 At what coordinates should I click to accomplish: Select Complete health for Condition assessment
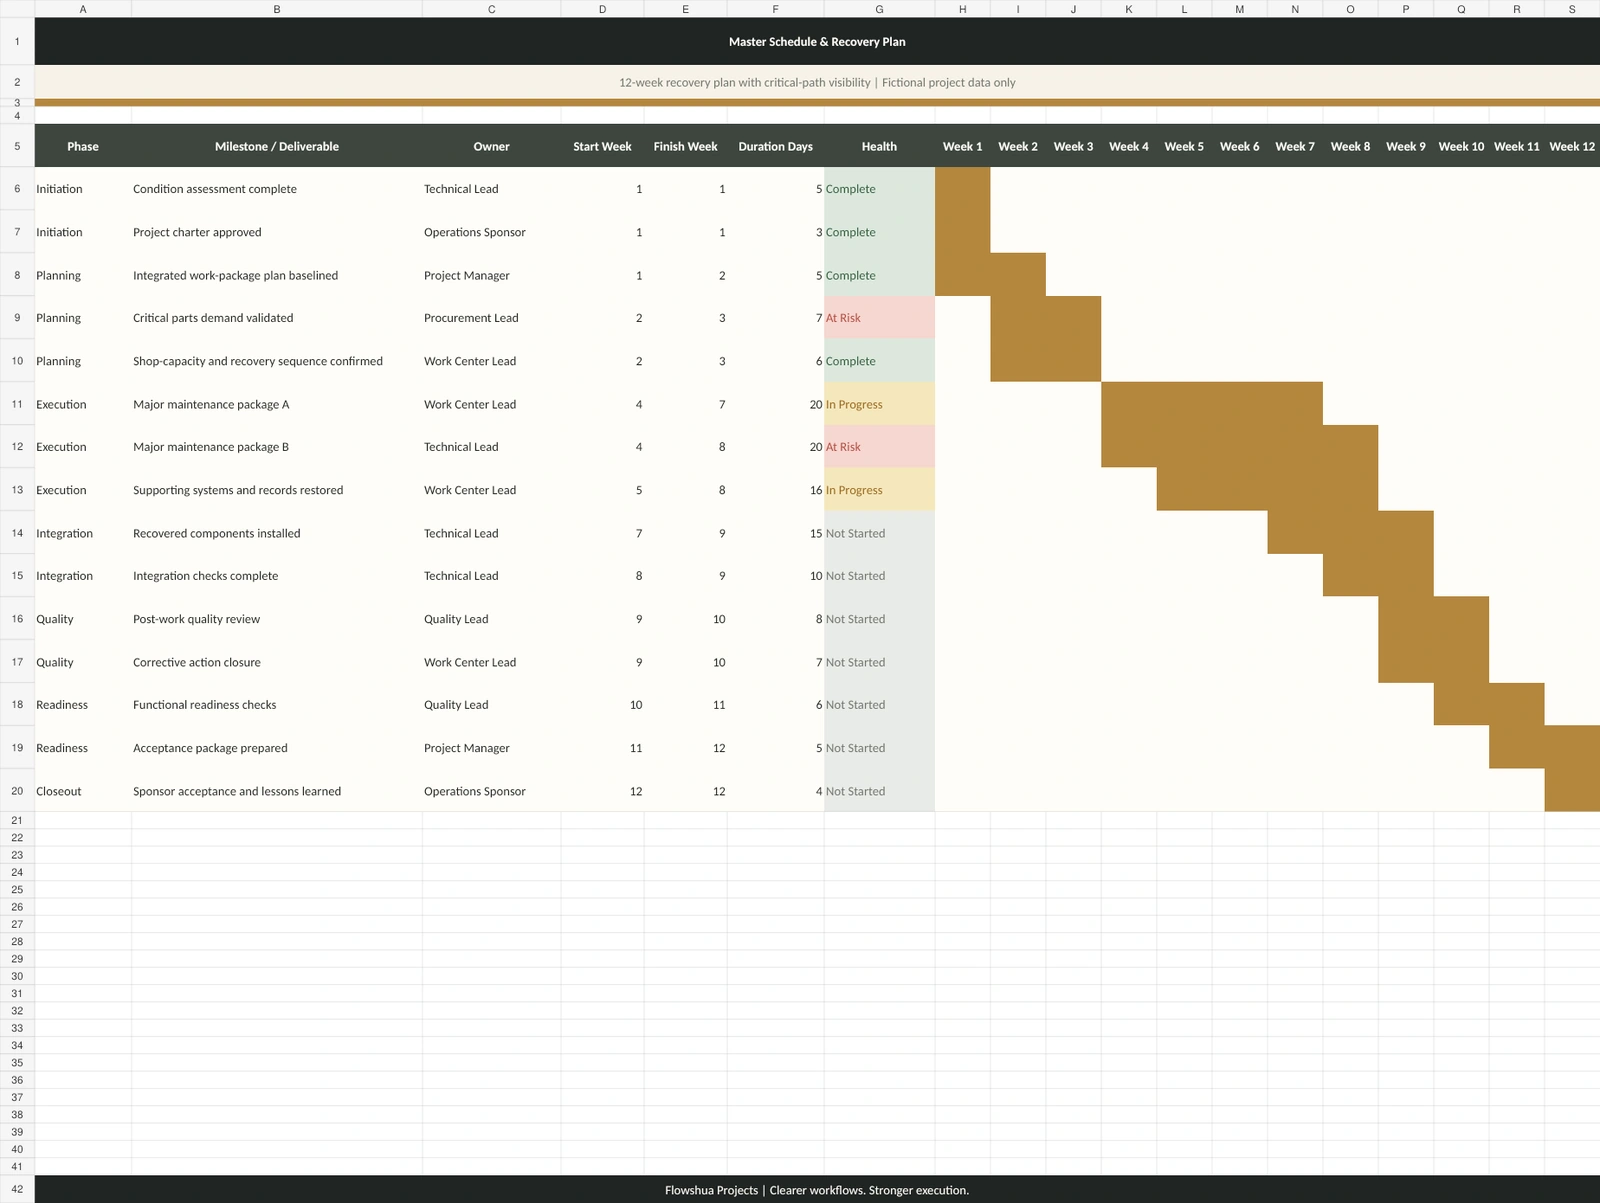pos(879,189)
